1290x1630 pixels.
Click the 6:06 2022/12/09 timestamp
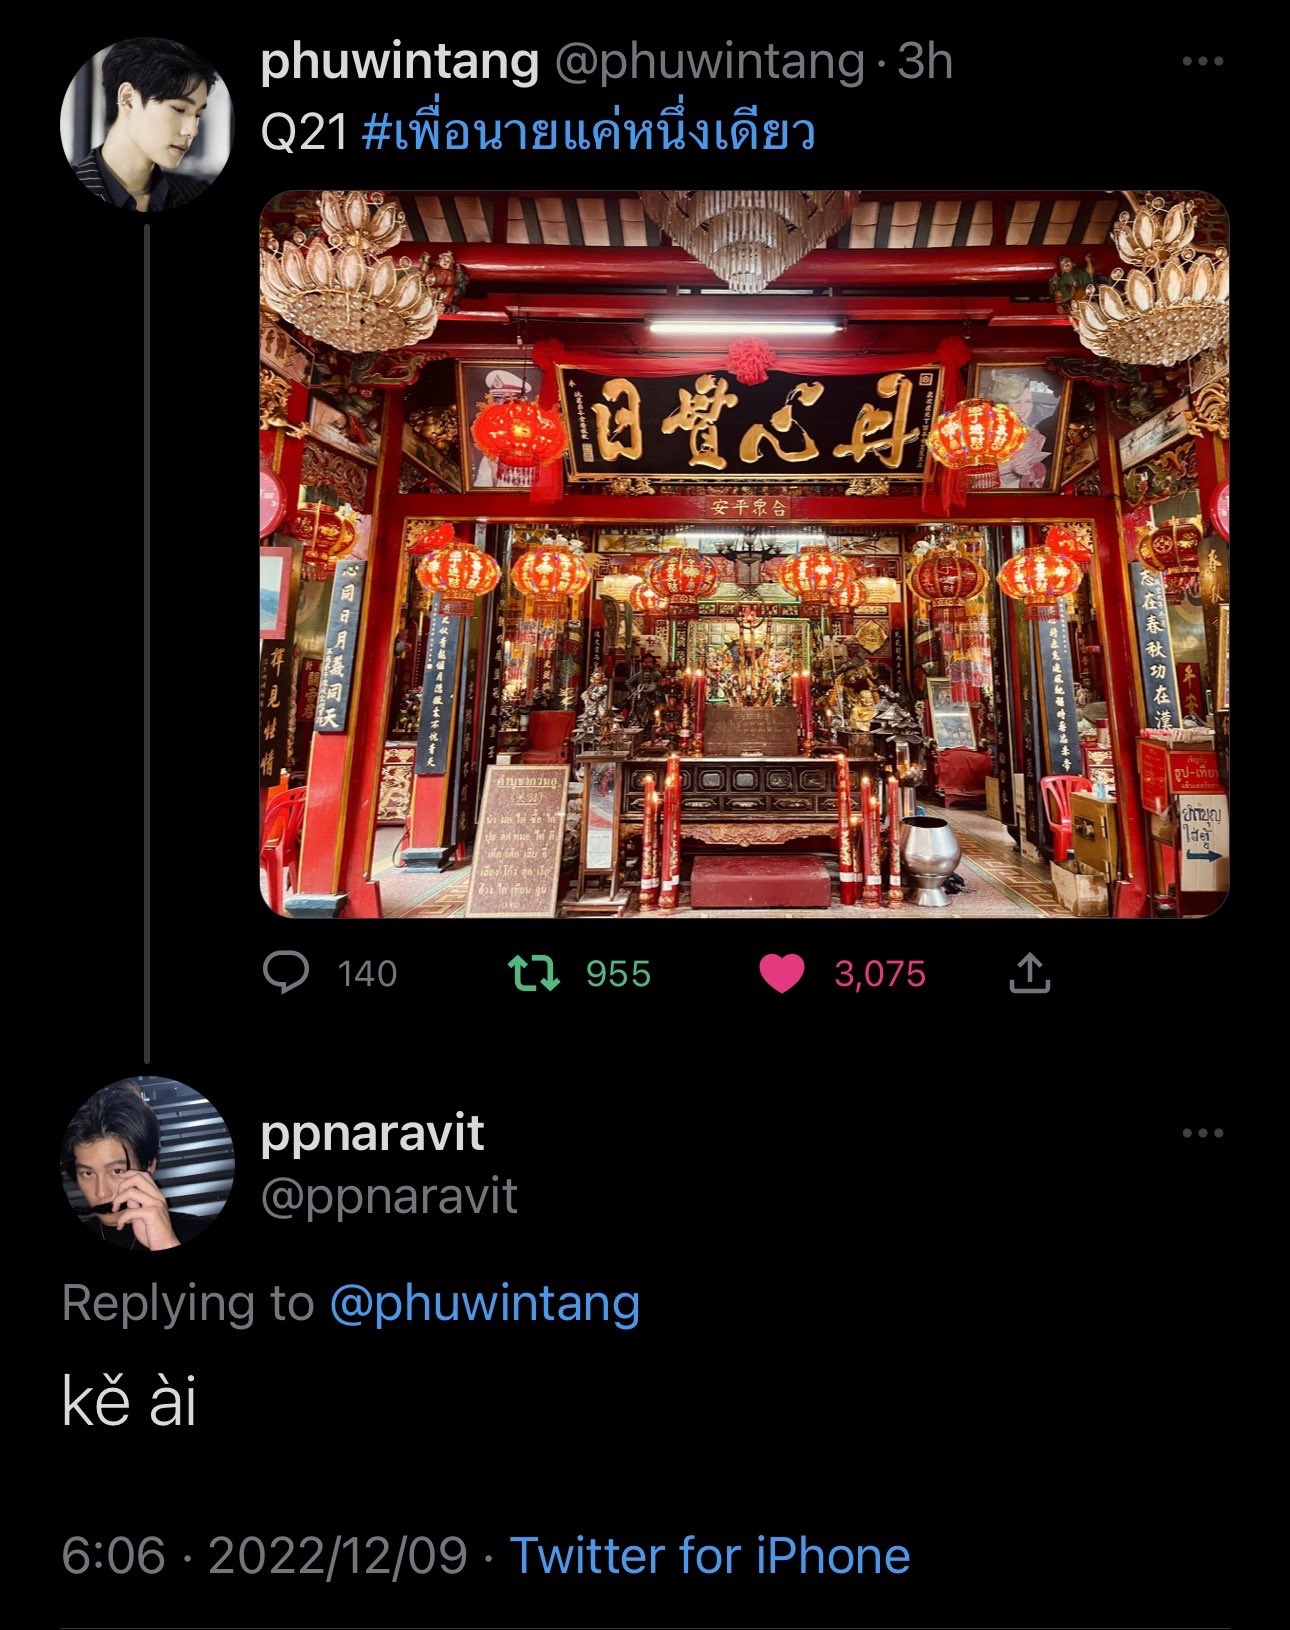pos(264,1556)
